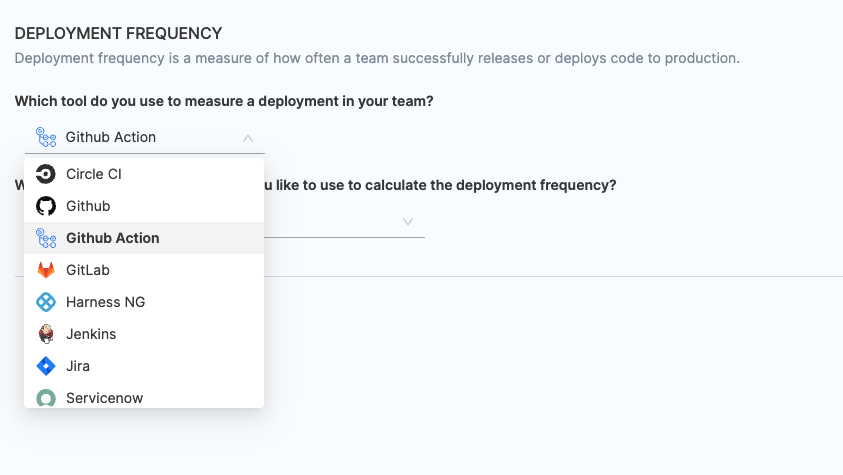Click the highlighted Github Action workflow icon

(46, 238)
